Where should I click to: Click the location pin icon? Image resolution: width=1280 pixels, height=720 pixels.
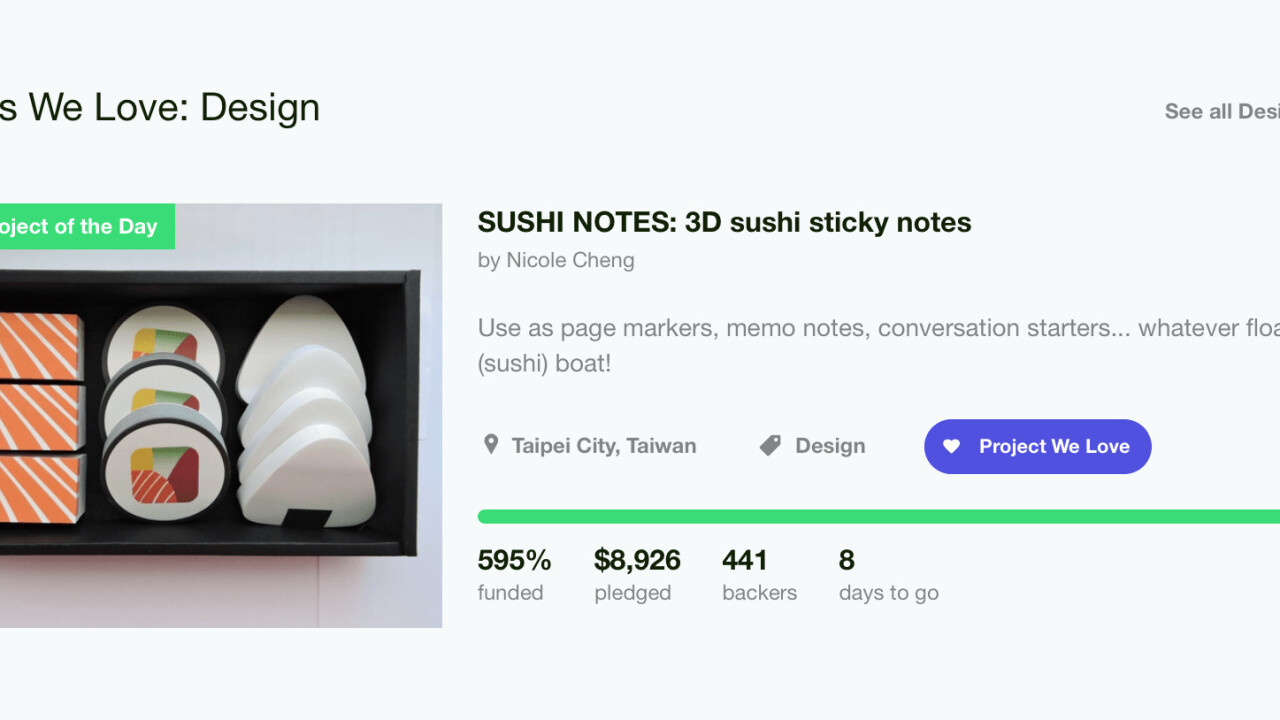[x=490, y=445]
